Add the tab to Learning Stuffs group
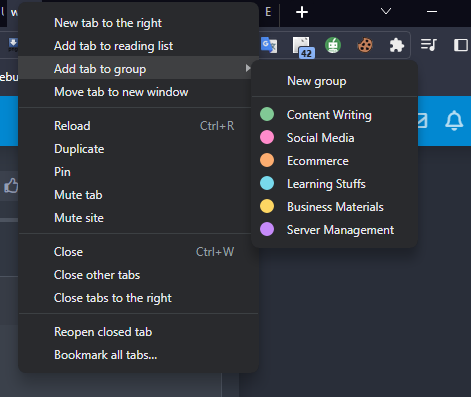 [335, 184]
